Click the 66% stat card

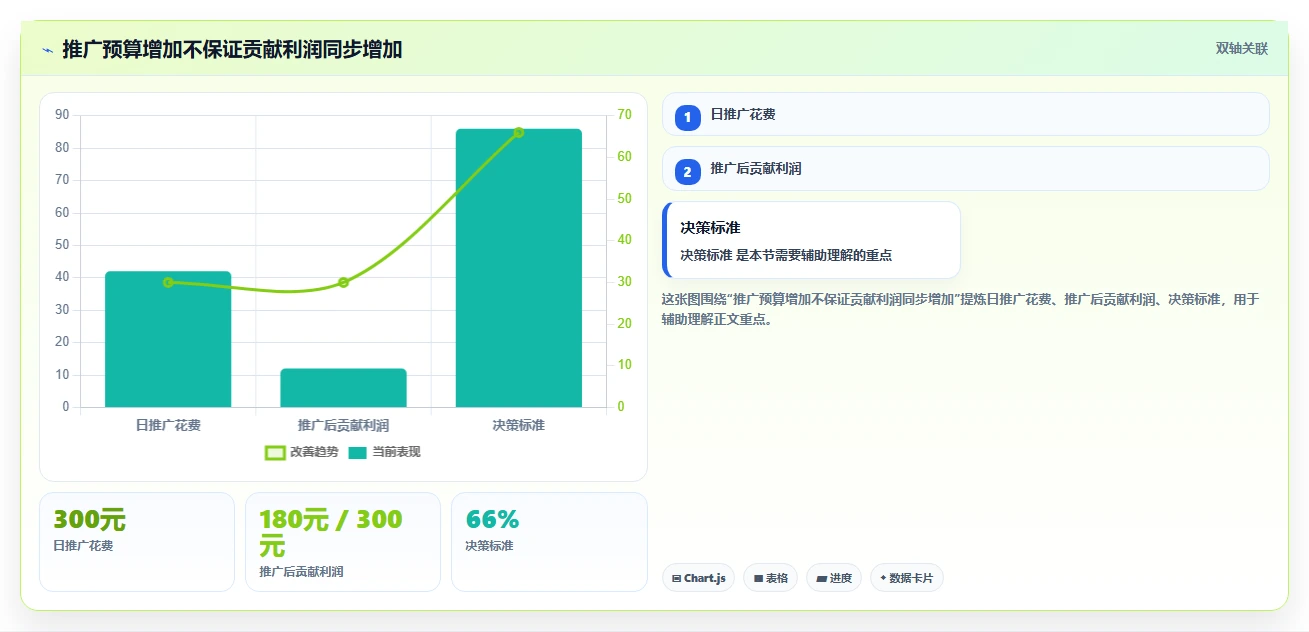click(549, 542)
